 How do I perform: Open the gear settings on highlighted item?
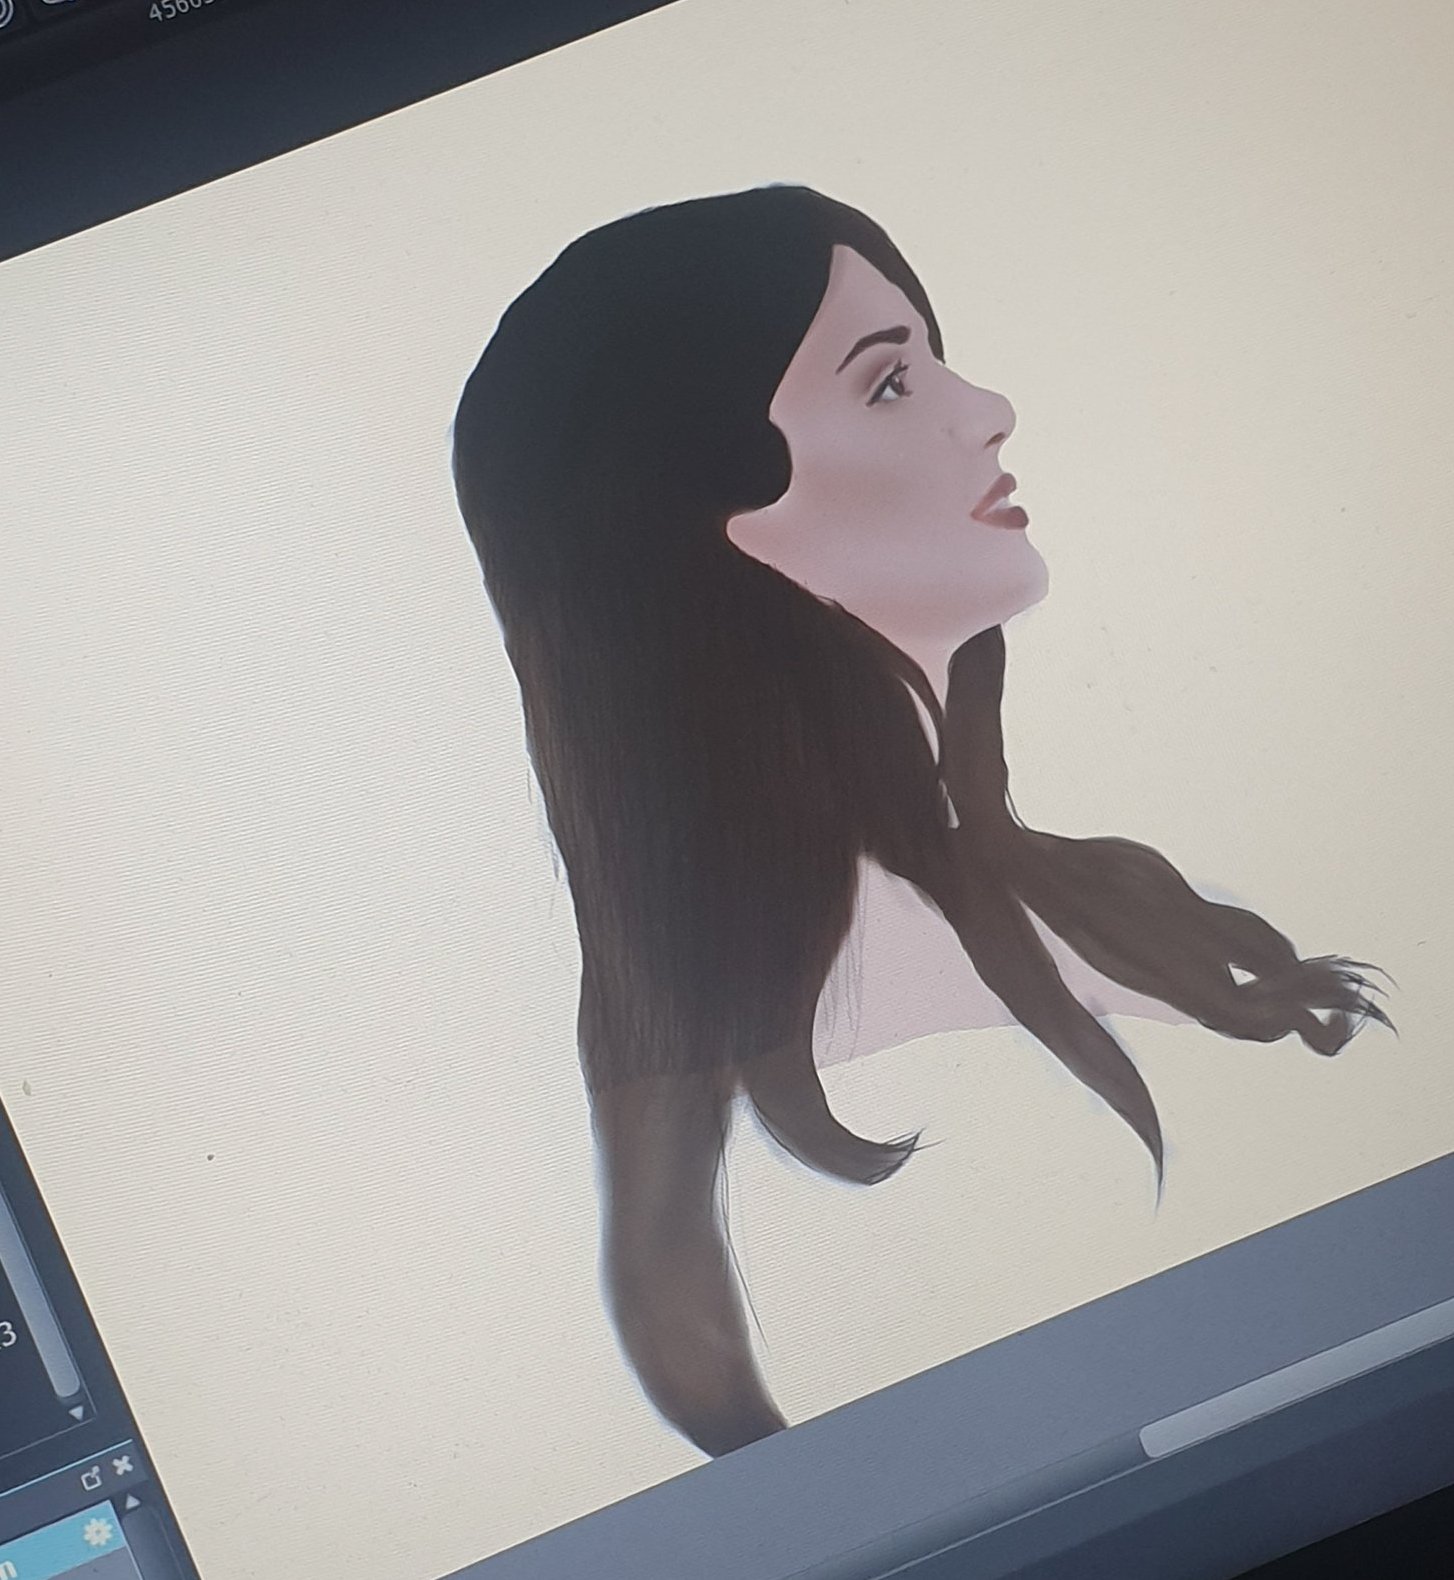tap(97, 1533)
